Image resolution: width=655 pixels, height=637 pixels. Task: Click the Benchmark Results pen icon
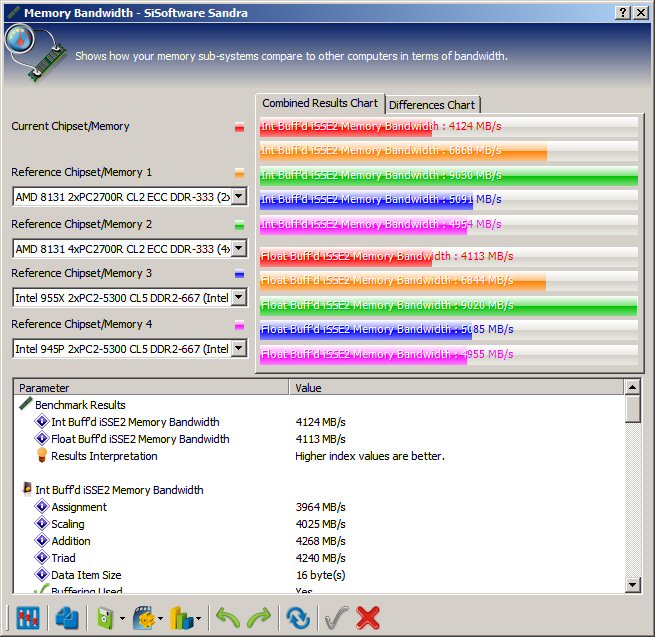tap(26, 404)
